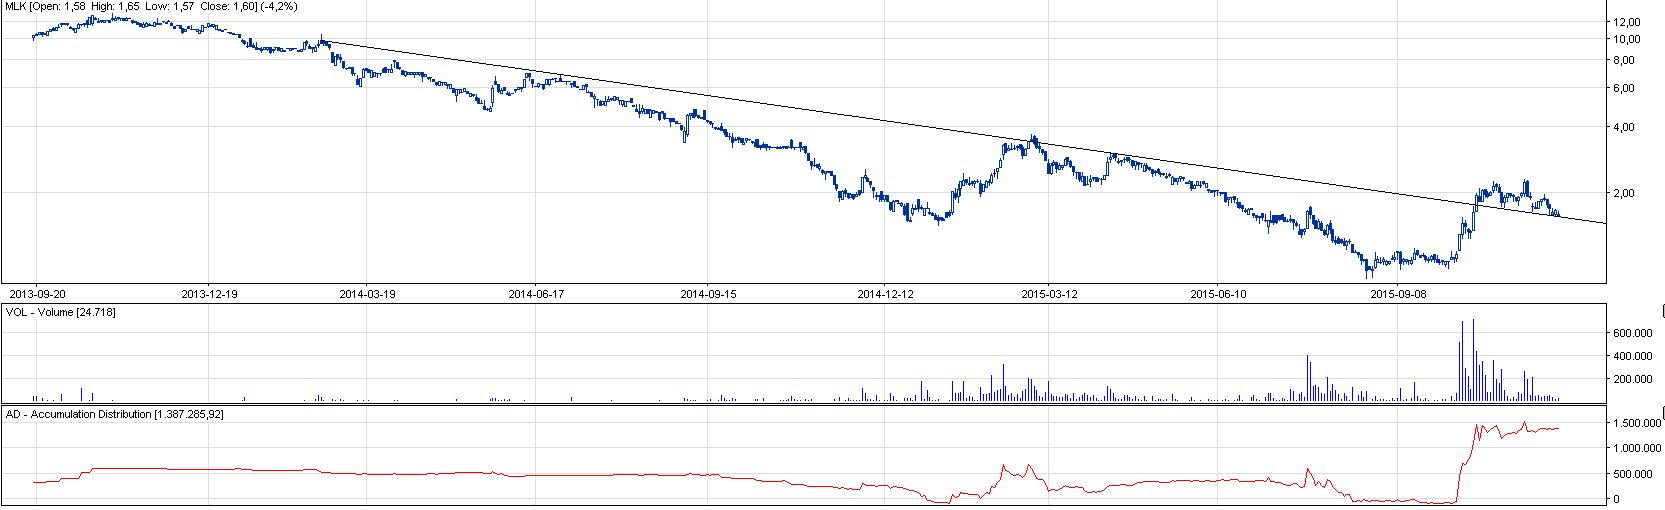
Task: Click the 2015-06-10 date axis label
Action: click(x=1218, y=294)
